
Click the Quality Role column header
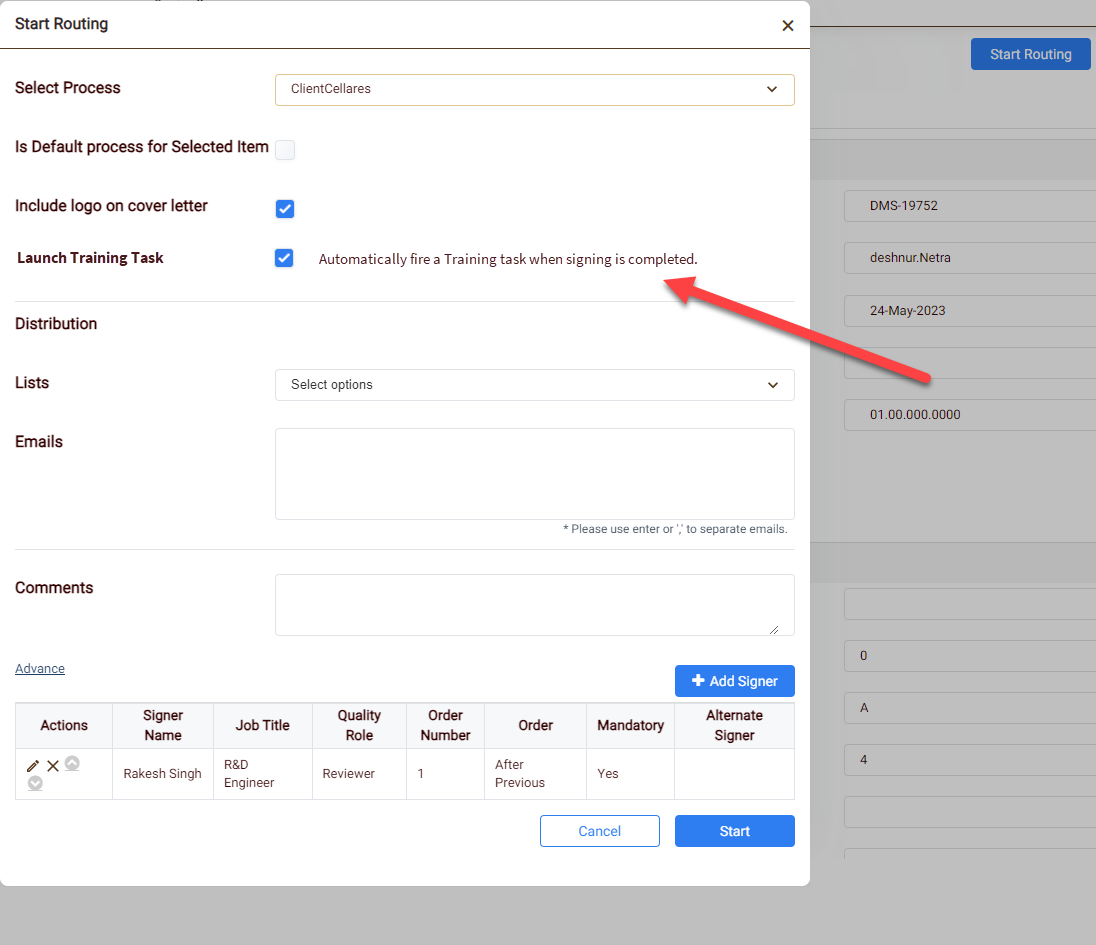pyautogui.click(x=359, y=726)
